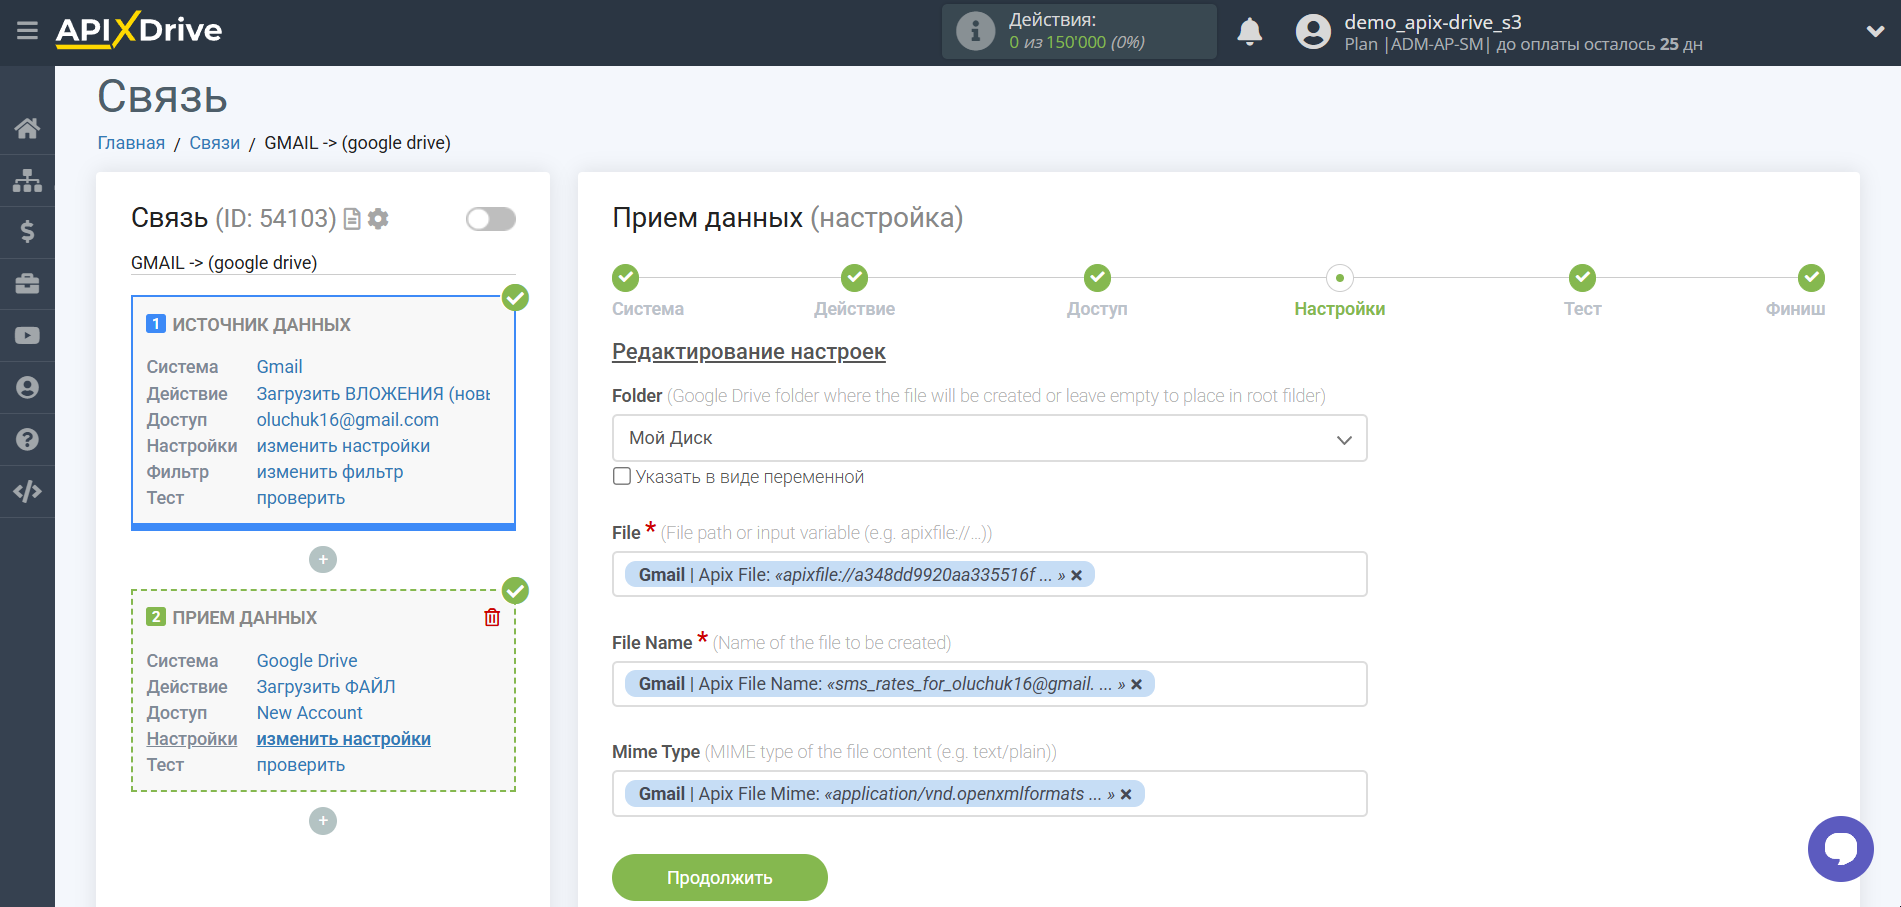1901x907 pixels.
Task: Click the user profile avatar icon
Action: pos(1313,32)
